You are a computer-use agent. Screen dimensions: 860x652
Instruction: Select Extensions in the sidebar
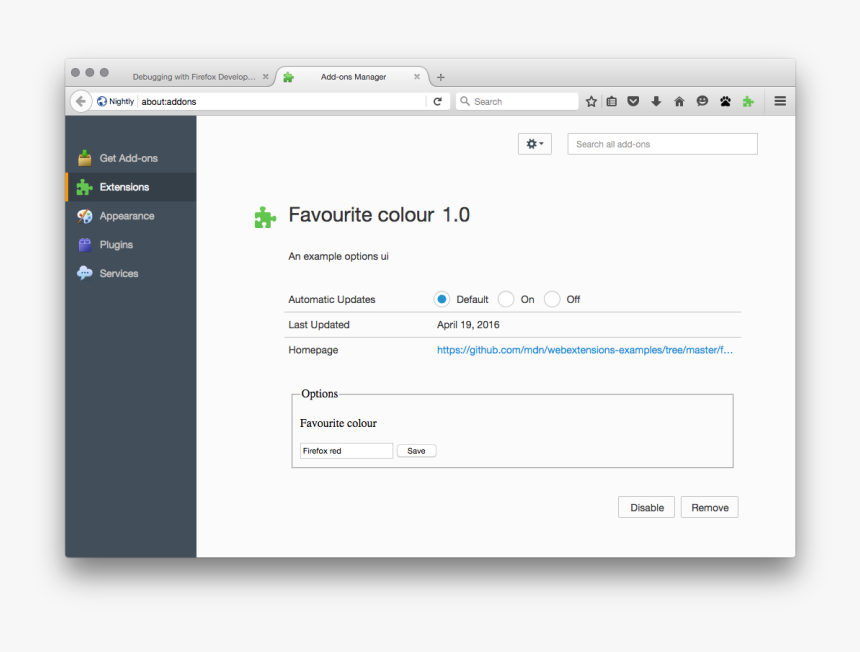131,187
